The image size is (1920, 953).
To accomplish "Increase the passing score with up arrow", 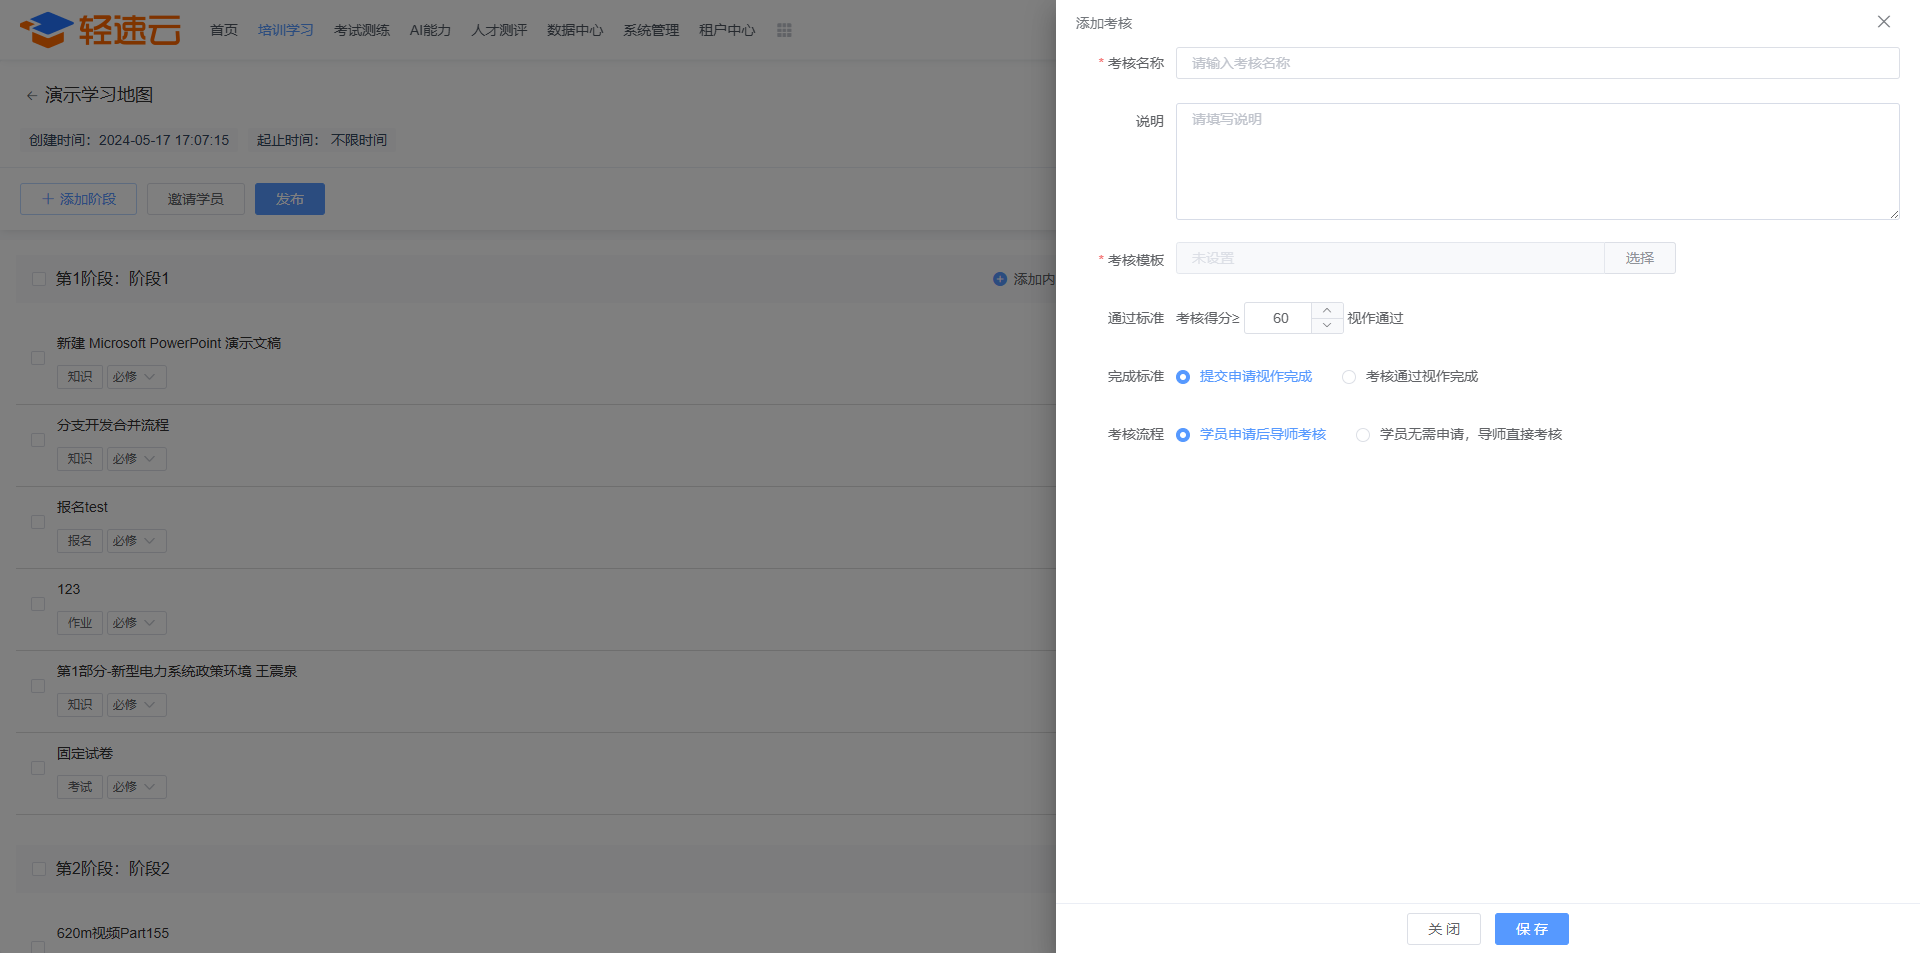I will [x=1327, y=311].
